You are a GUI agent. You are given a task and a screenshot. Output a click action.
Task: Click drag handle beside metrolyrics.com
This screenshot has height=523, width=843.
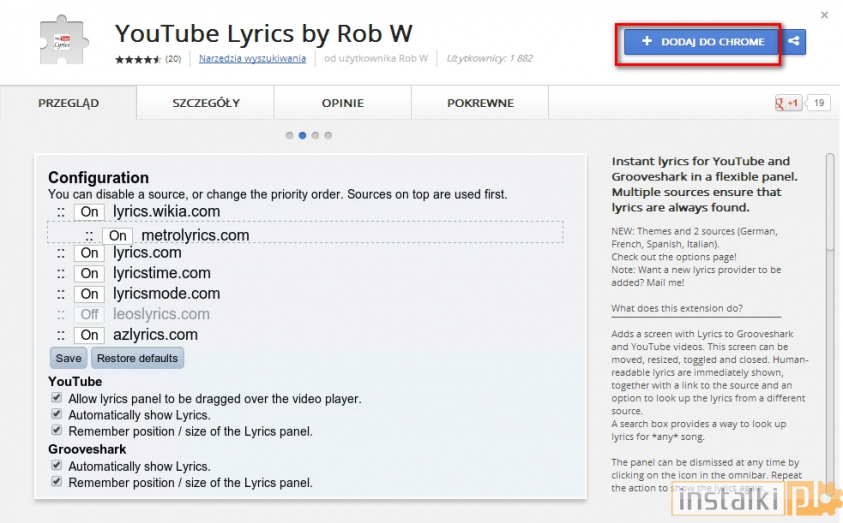[89, 236]
